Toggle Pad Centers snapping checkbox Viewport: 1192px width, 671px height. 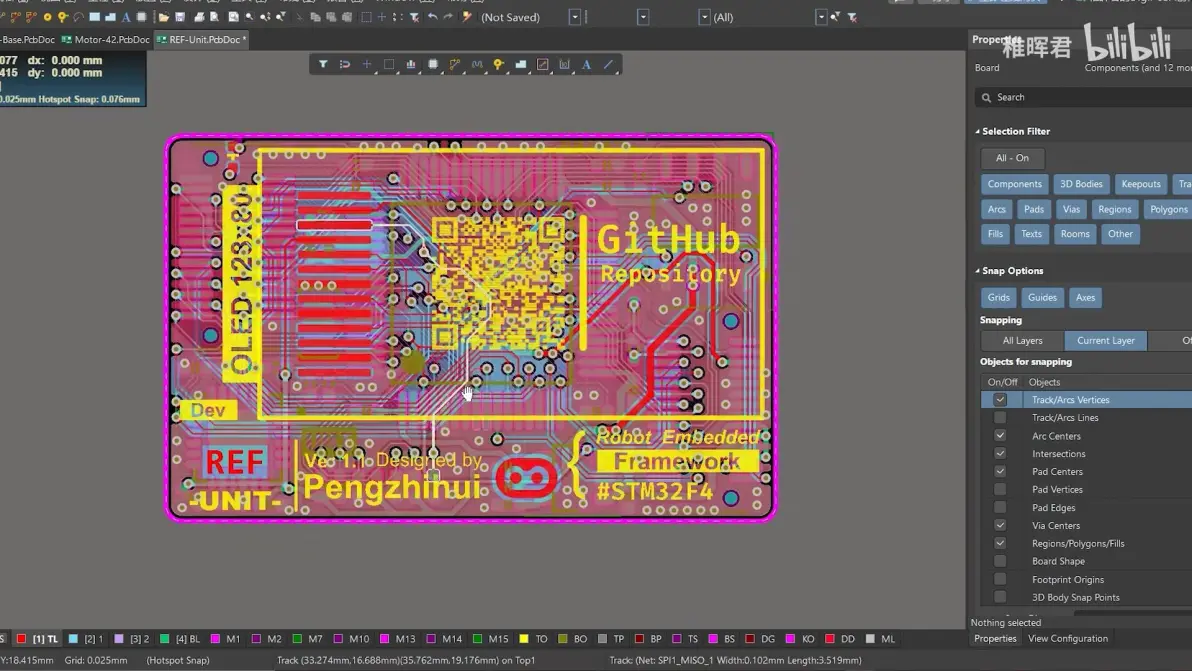pyautogui.click(x=1000, y=472)
